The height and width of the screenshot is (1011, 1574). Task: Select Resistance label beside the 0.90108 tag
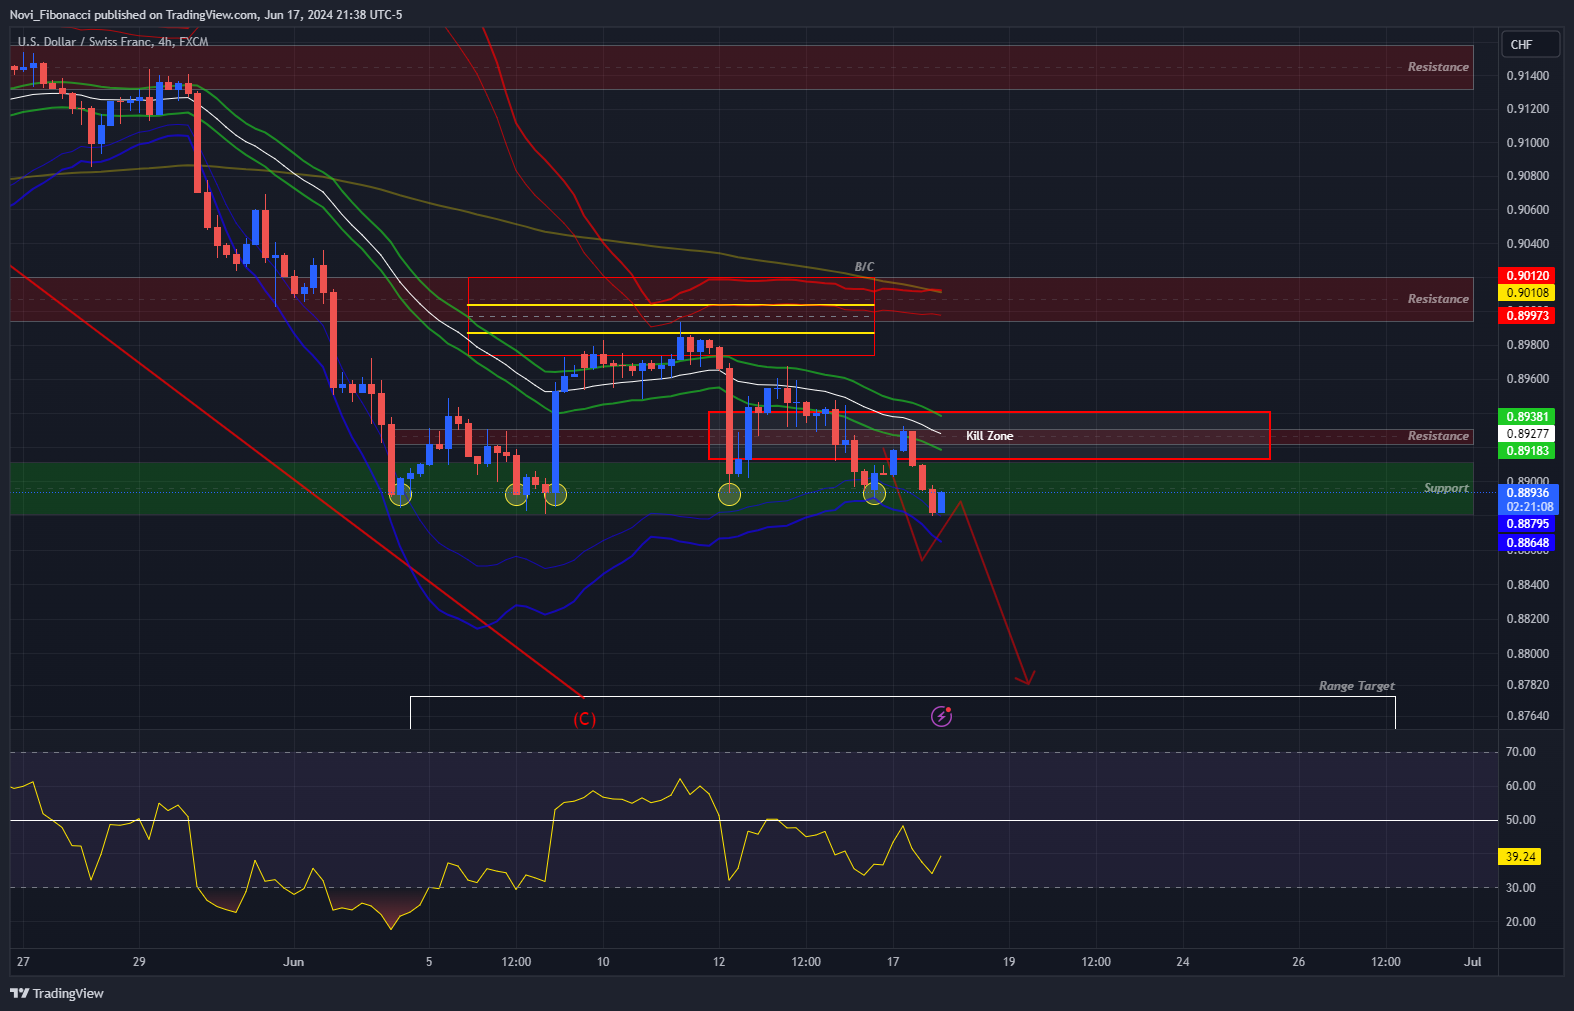tap(1438, 299)
